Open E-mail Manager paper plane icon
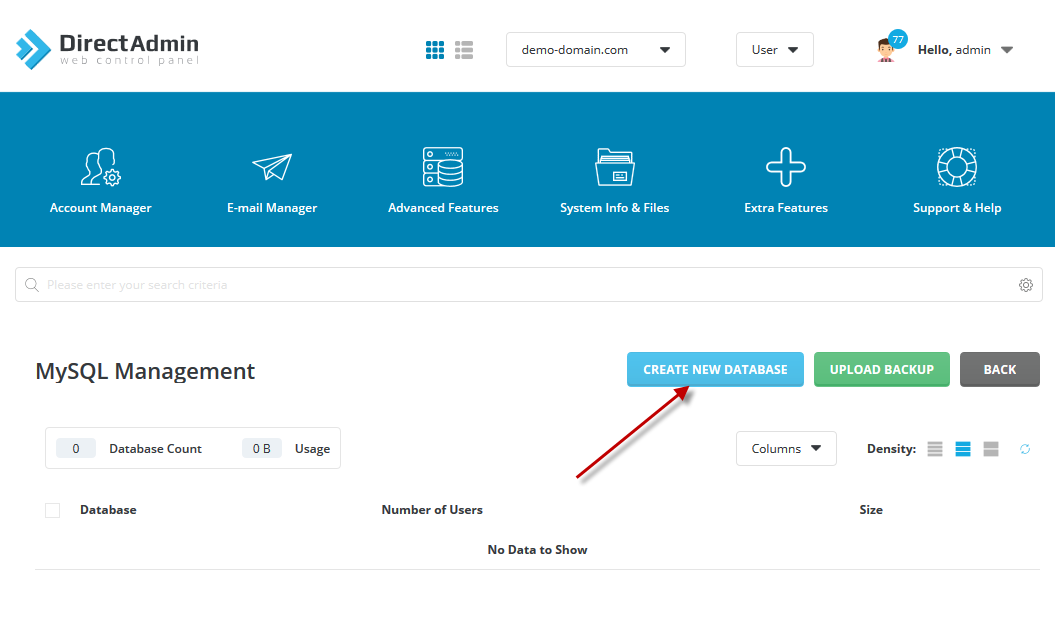 point(272,167)
